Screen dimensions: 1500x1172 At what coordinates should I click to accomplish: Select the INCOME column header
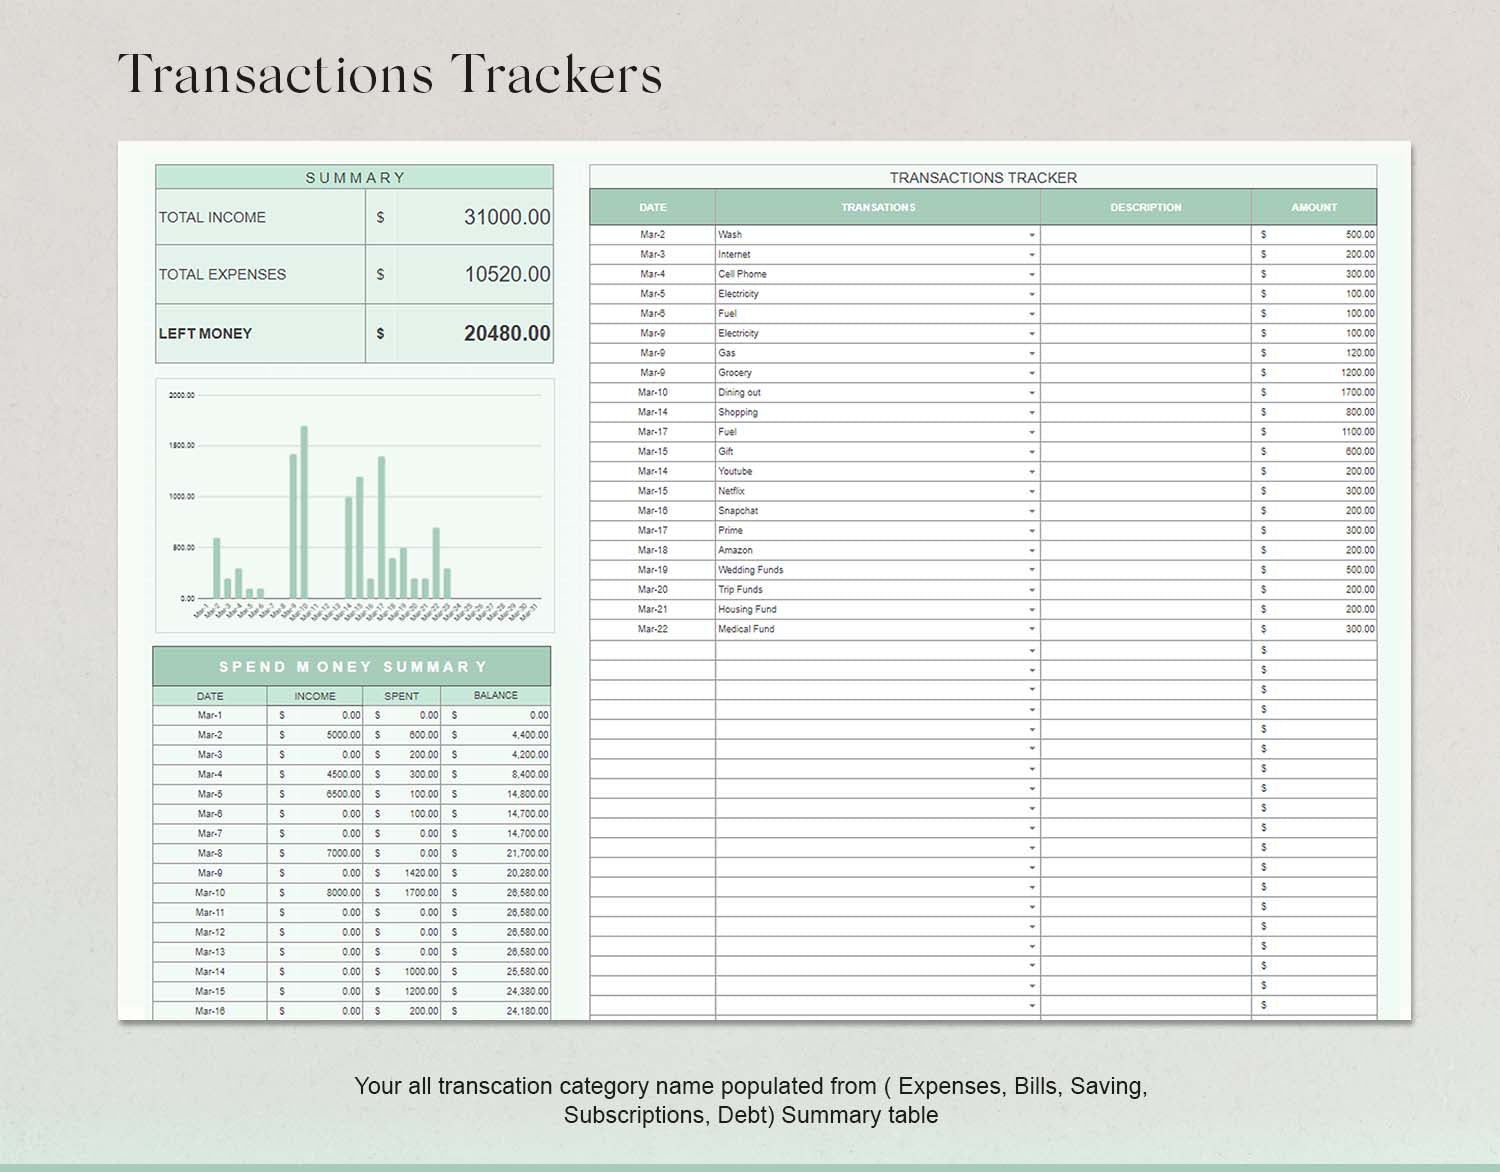click(315, 696)
